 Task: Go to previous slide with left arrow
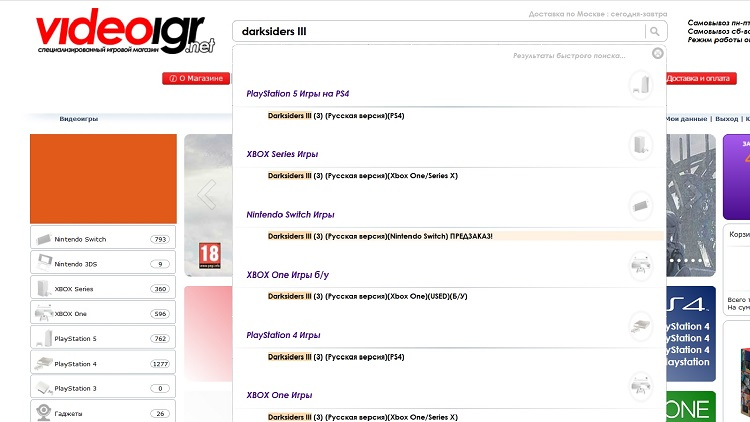click(206, 195)
